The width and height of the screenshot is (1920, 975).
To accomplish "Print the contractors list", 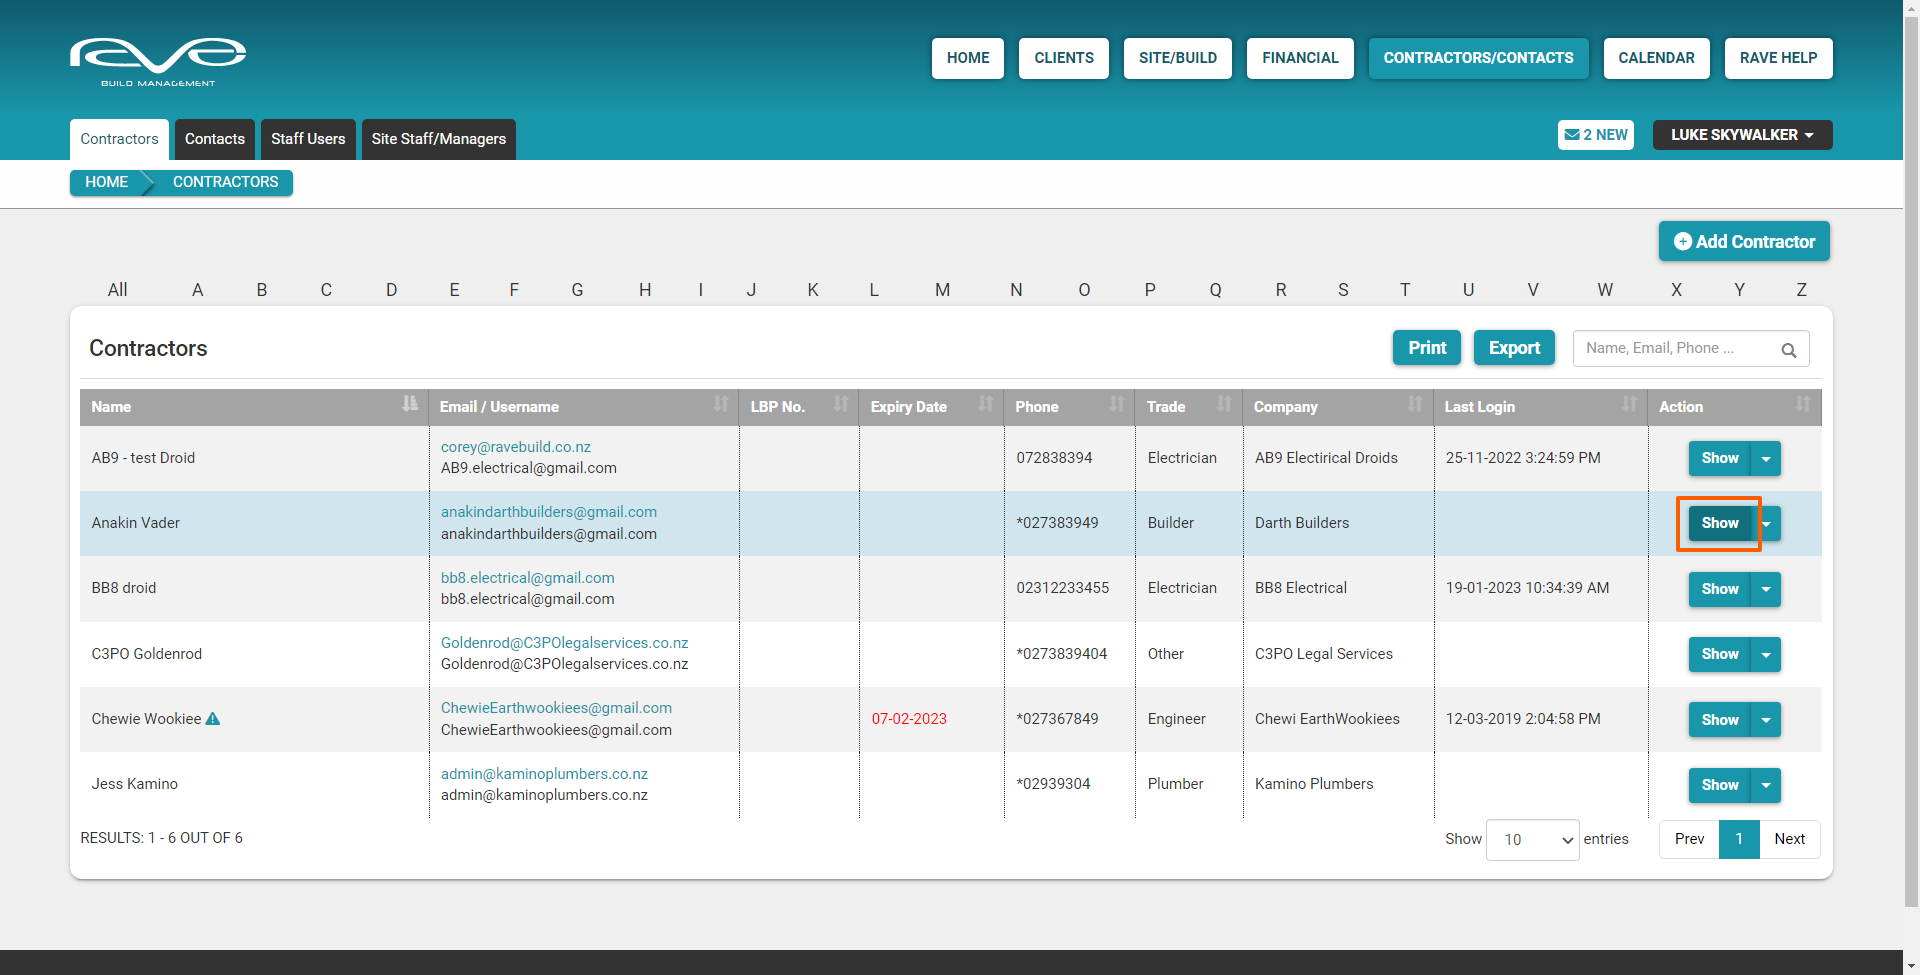I will pyautogui.click(x=1427, y=348).
